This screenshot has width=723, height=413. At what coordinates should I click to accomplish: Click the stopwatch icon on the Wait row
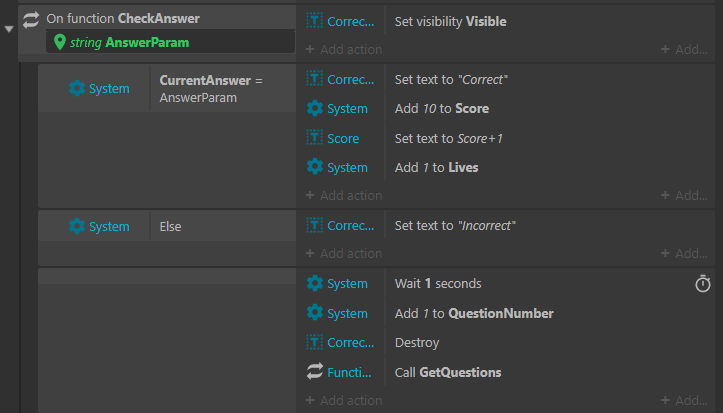coord(703,283)
